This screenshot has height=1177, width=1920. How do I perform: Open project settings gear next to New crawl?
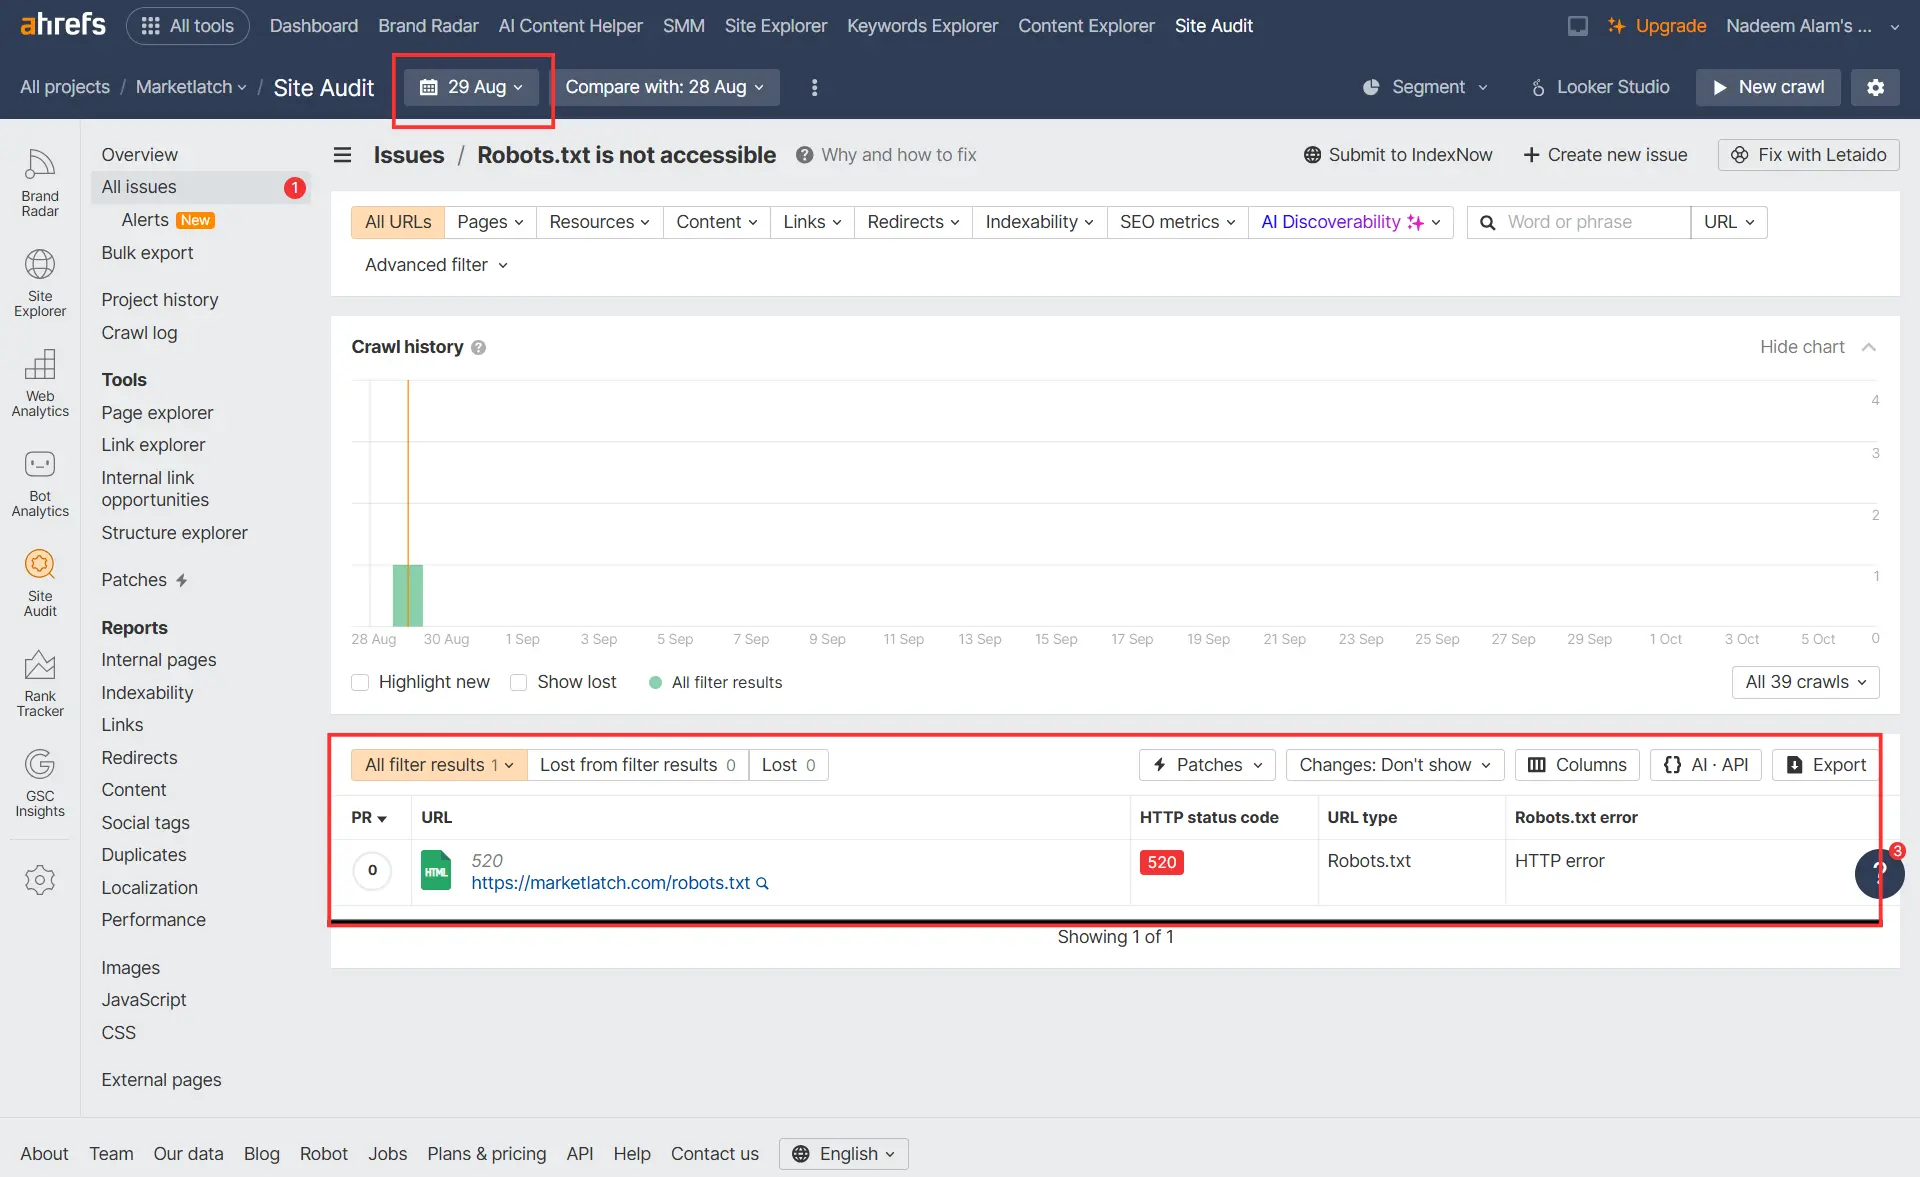click(x=1876, y=87)
